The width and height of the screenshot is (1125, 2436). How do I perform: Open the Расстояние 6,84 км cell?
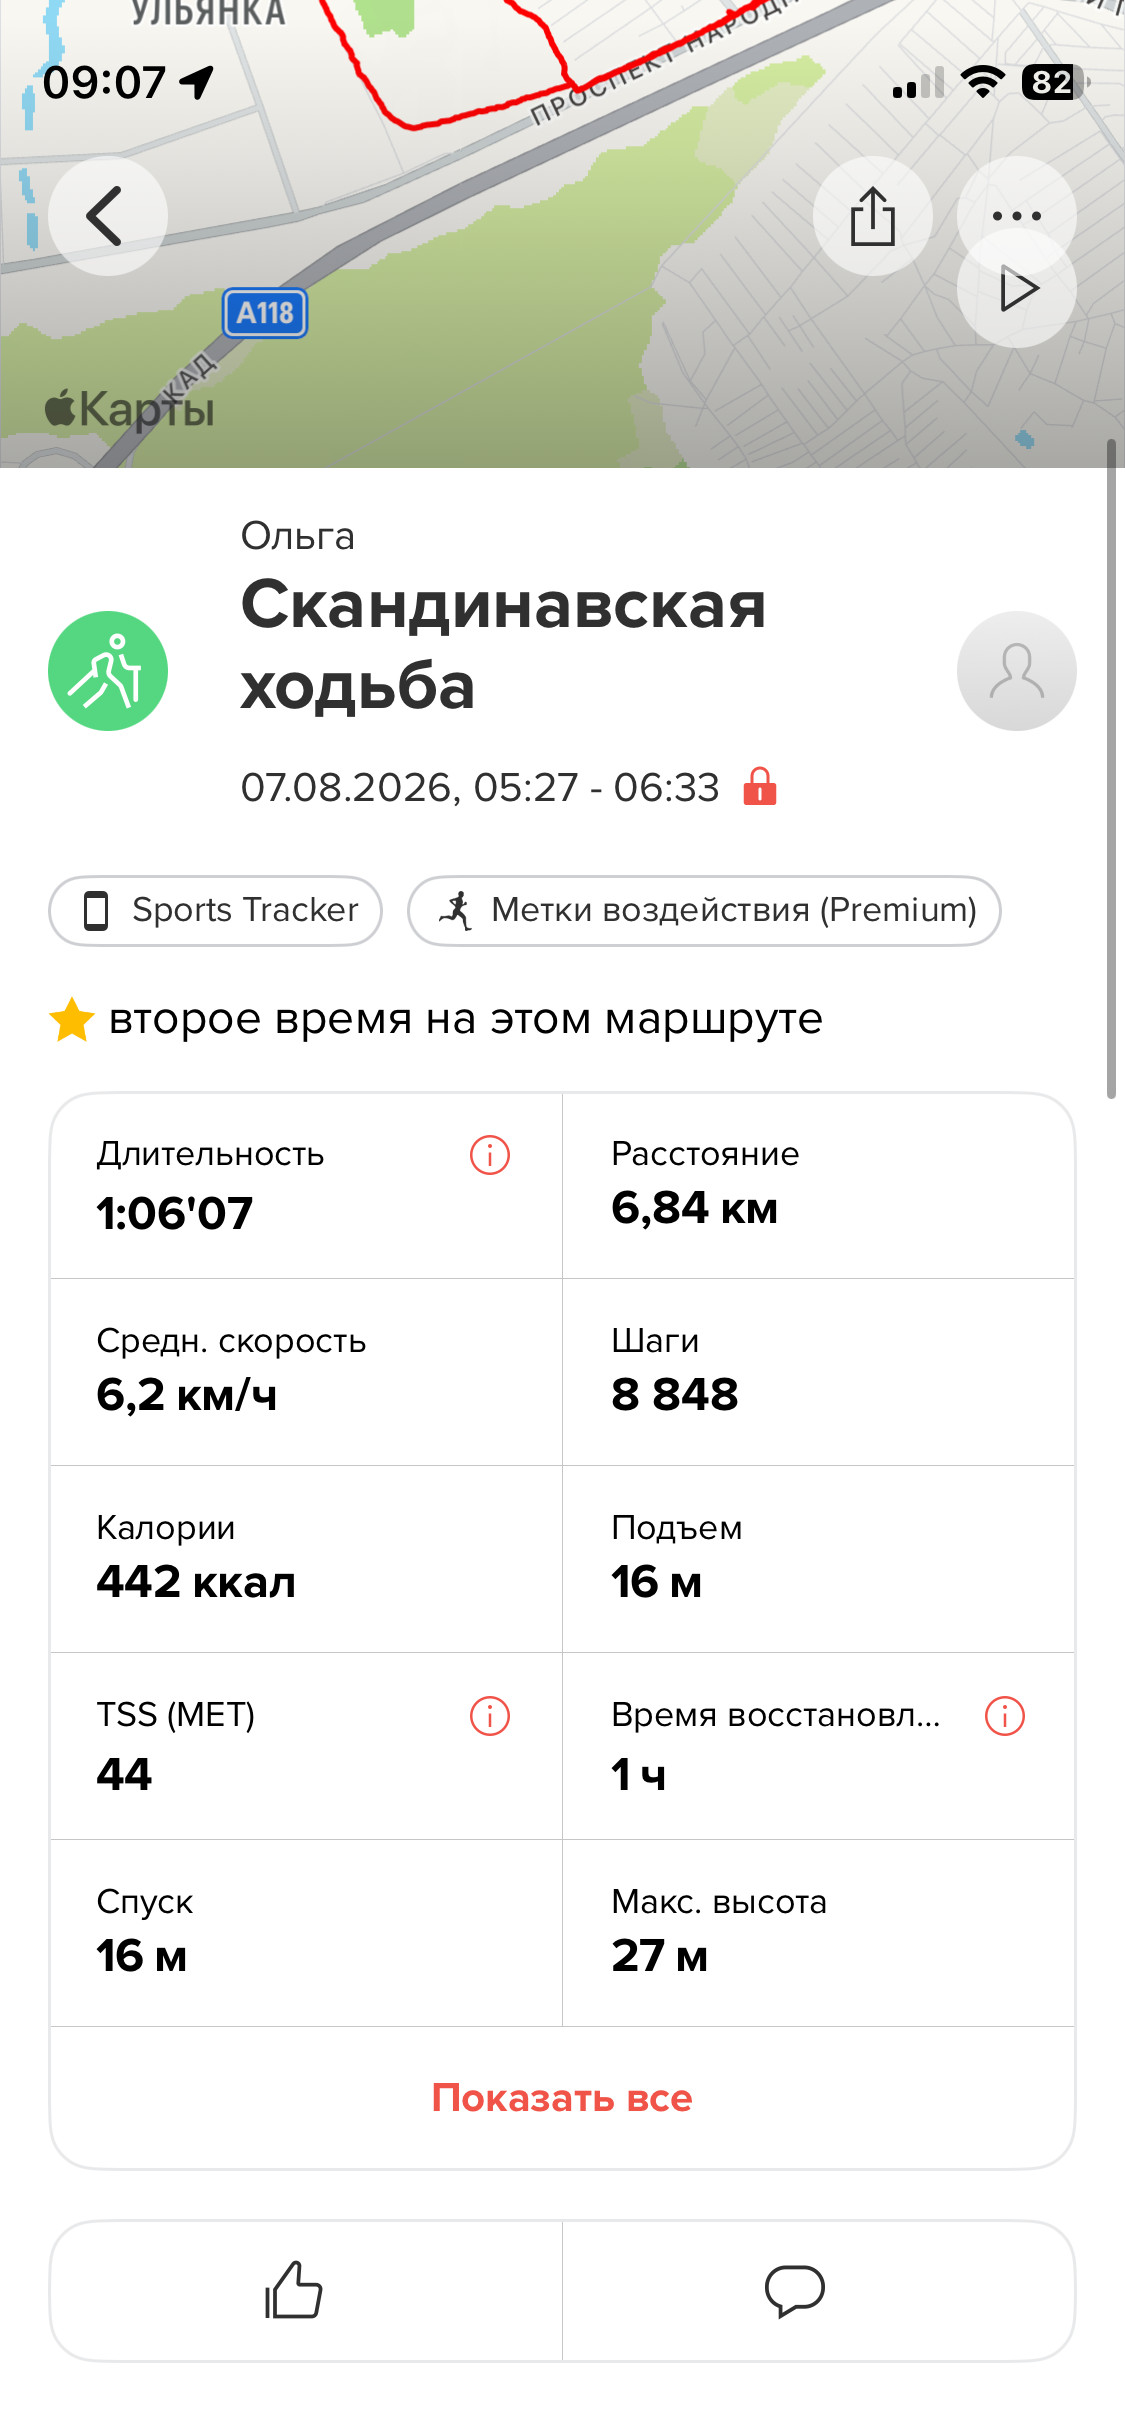coord(818,1185)
